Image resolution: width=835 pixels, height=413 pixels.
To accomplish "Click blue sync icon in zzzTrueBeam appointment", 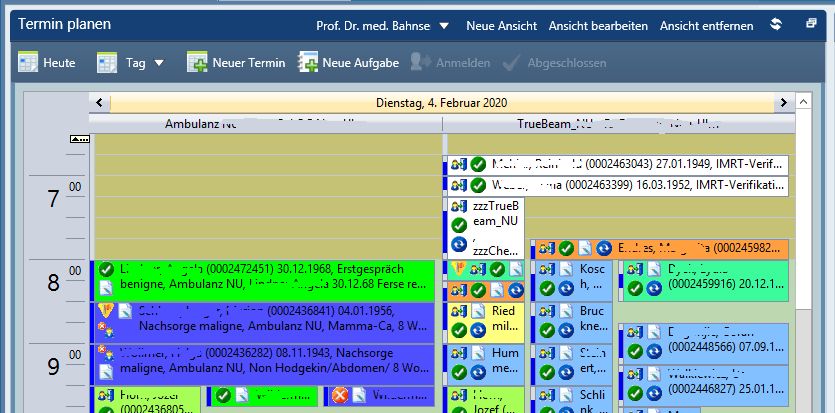I will pos(459,244).
